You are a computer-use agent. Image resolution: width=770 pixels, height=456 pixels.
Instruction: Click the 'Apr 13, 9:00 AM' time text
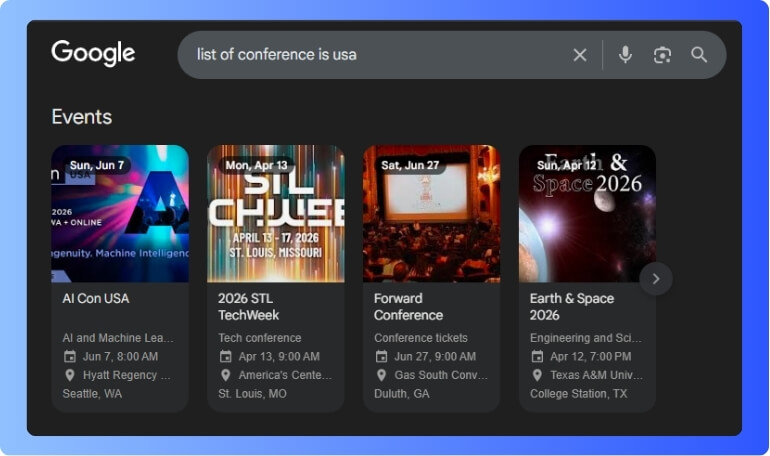coord(279,356)
